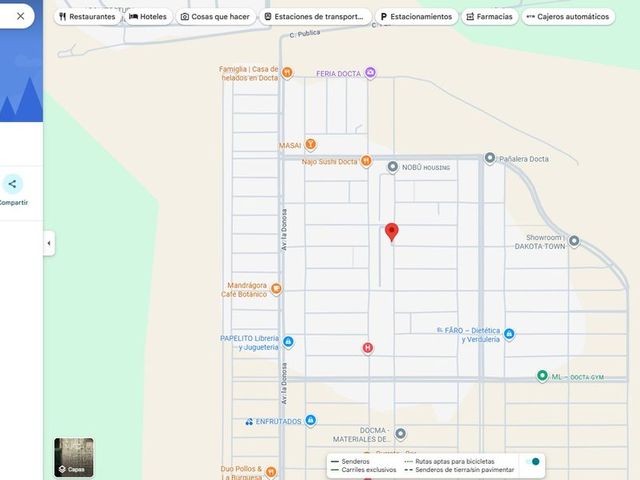Click the Compartir share icon

click(x=12, y=184)
